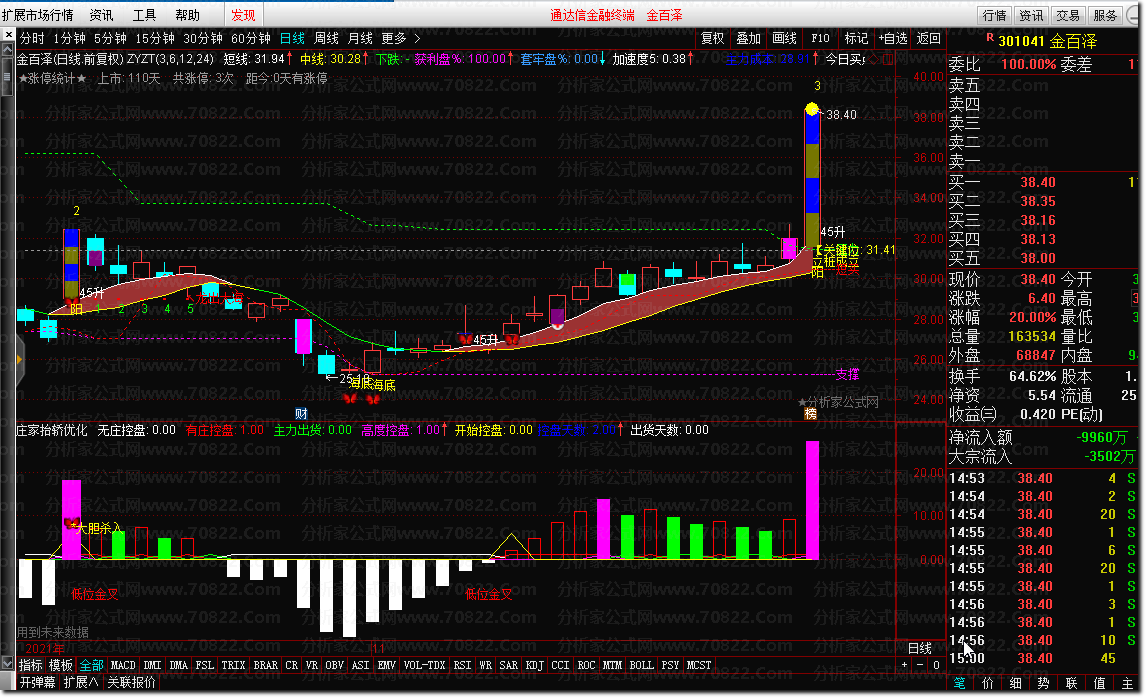The height and width of the screenshot is (698, 1147).
Task: Select the 日线 period
Action: (x=292, y=38)
